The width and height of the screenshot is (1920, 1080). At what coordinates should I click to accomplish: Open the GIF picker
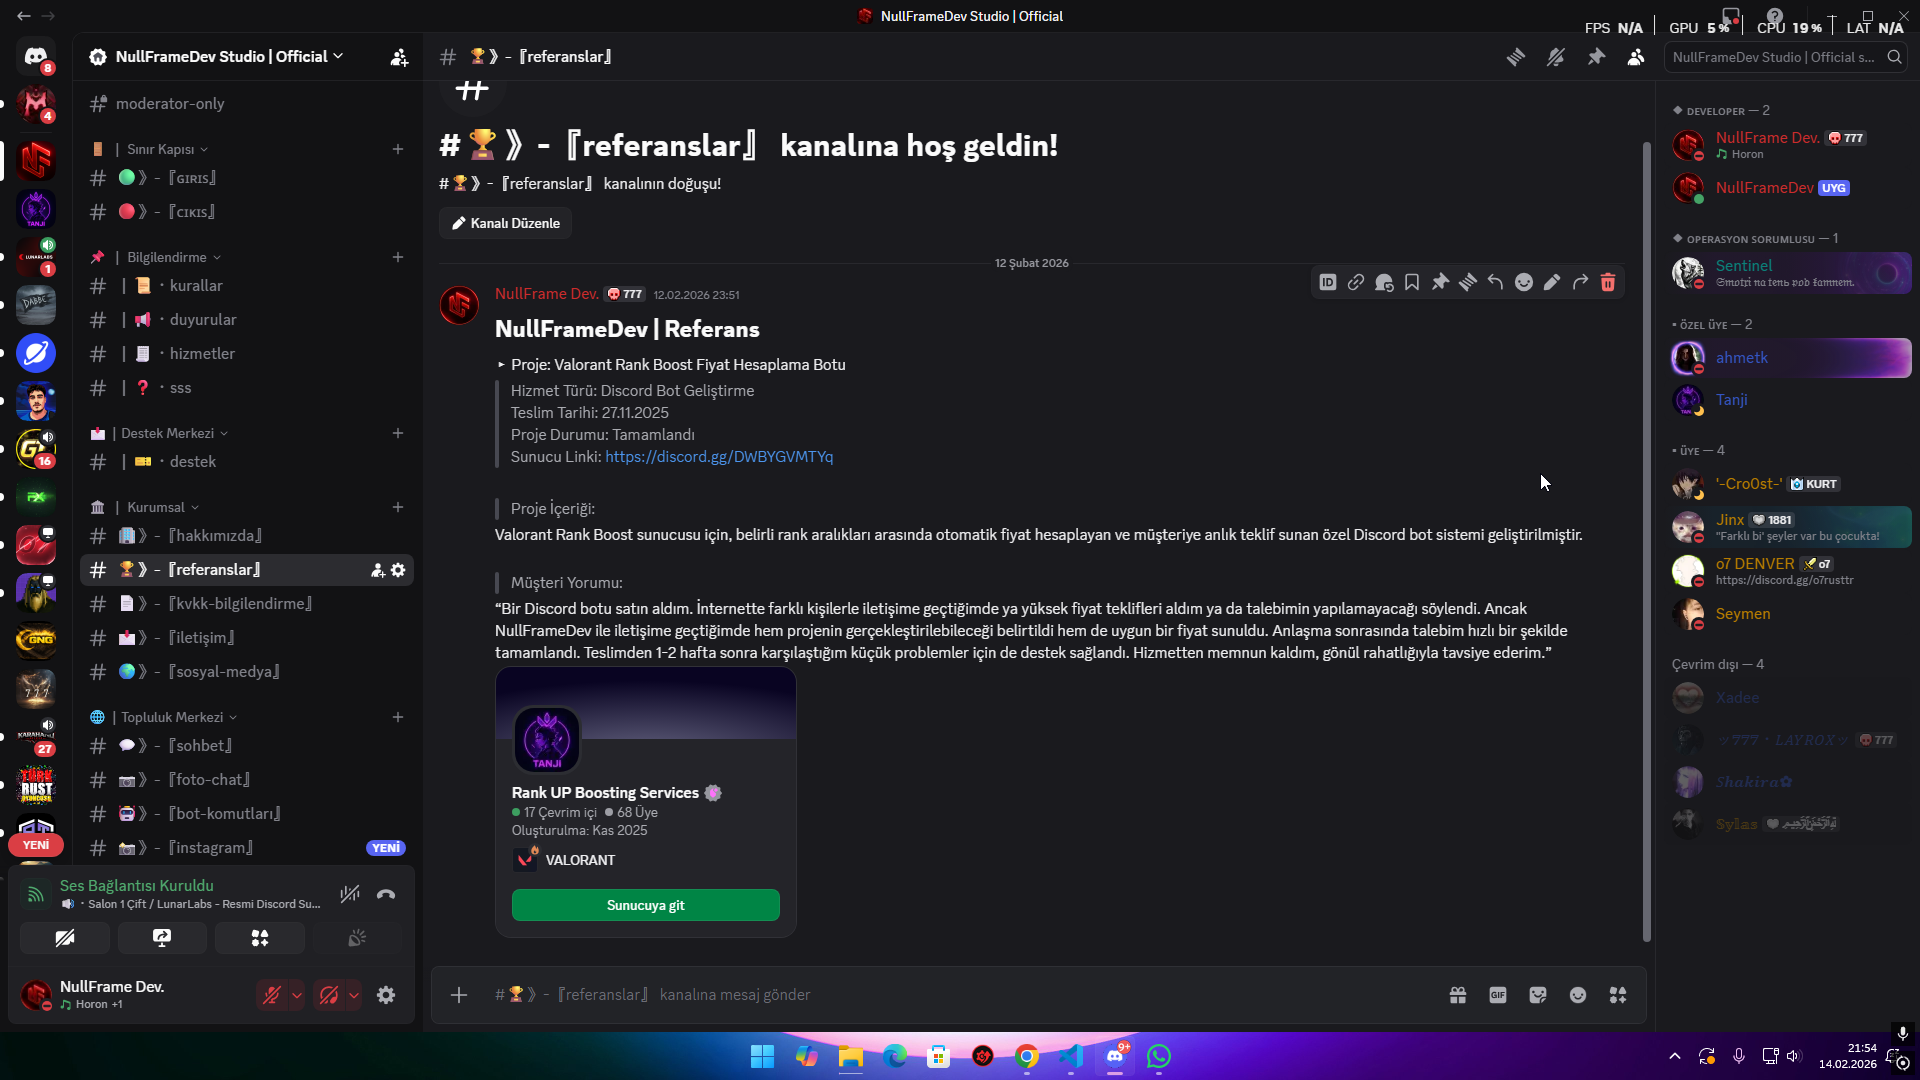click(1498, 995)
